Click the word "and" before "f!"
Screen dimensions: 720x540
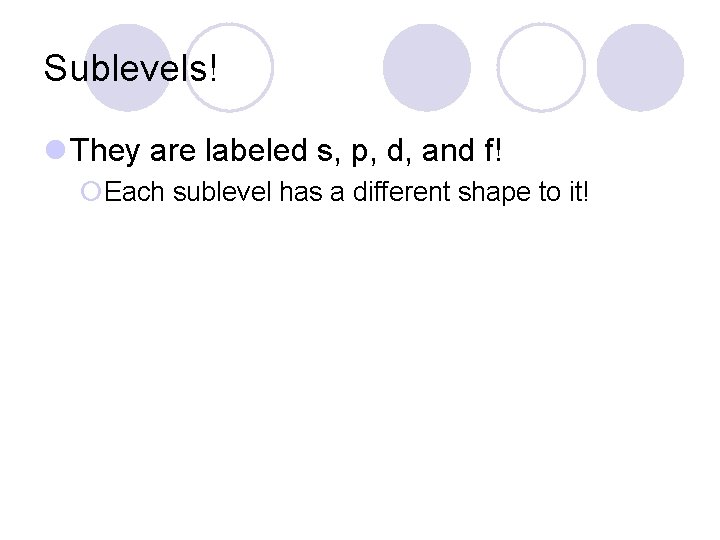click(448, 150)
